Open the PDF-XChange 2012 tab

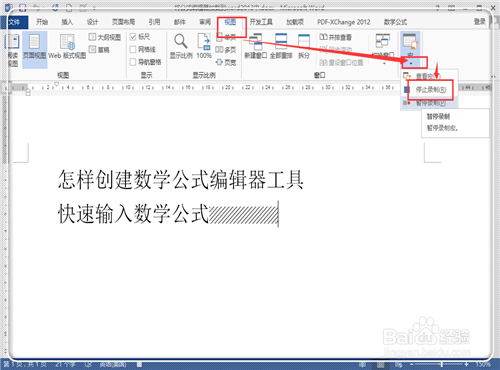[x=344, y=22]
